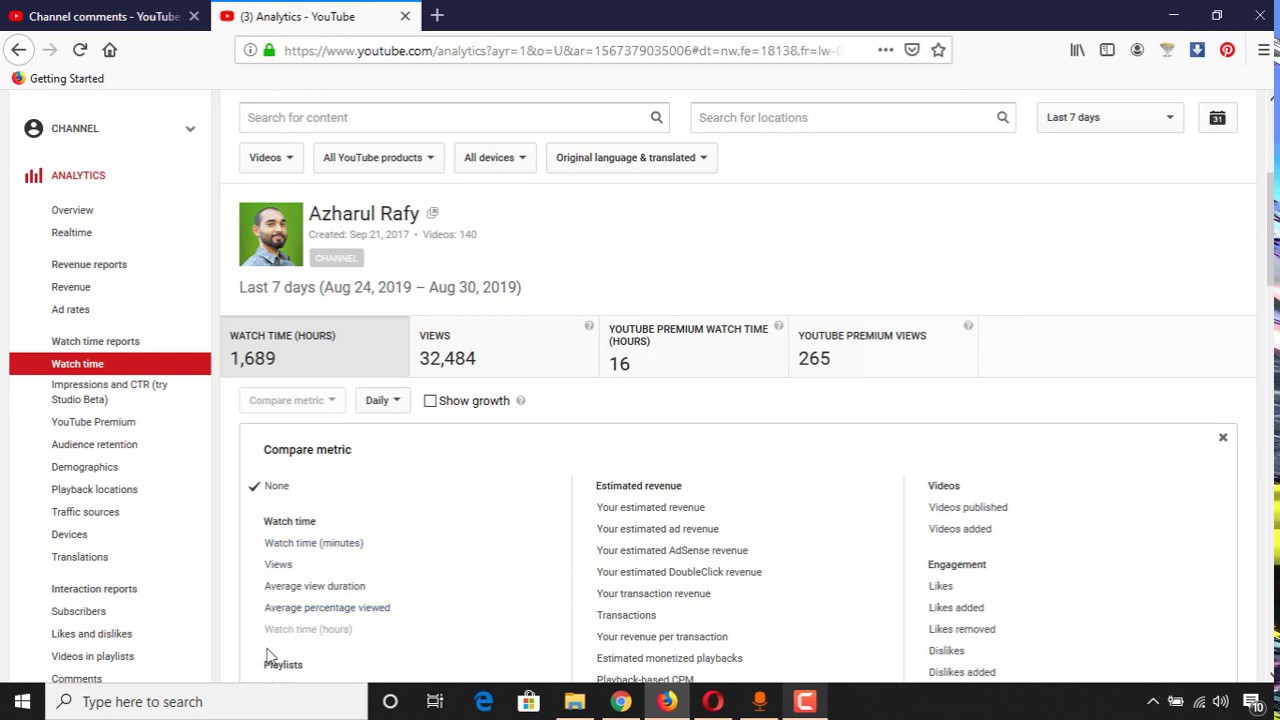The height and width of the screenshot is (720, 1280).
Task: Open the Daily granularity dropdown
Action: pos(382,400)
